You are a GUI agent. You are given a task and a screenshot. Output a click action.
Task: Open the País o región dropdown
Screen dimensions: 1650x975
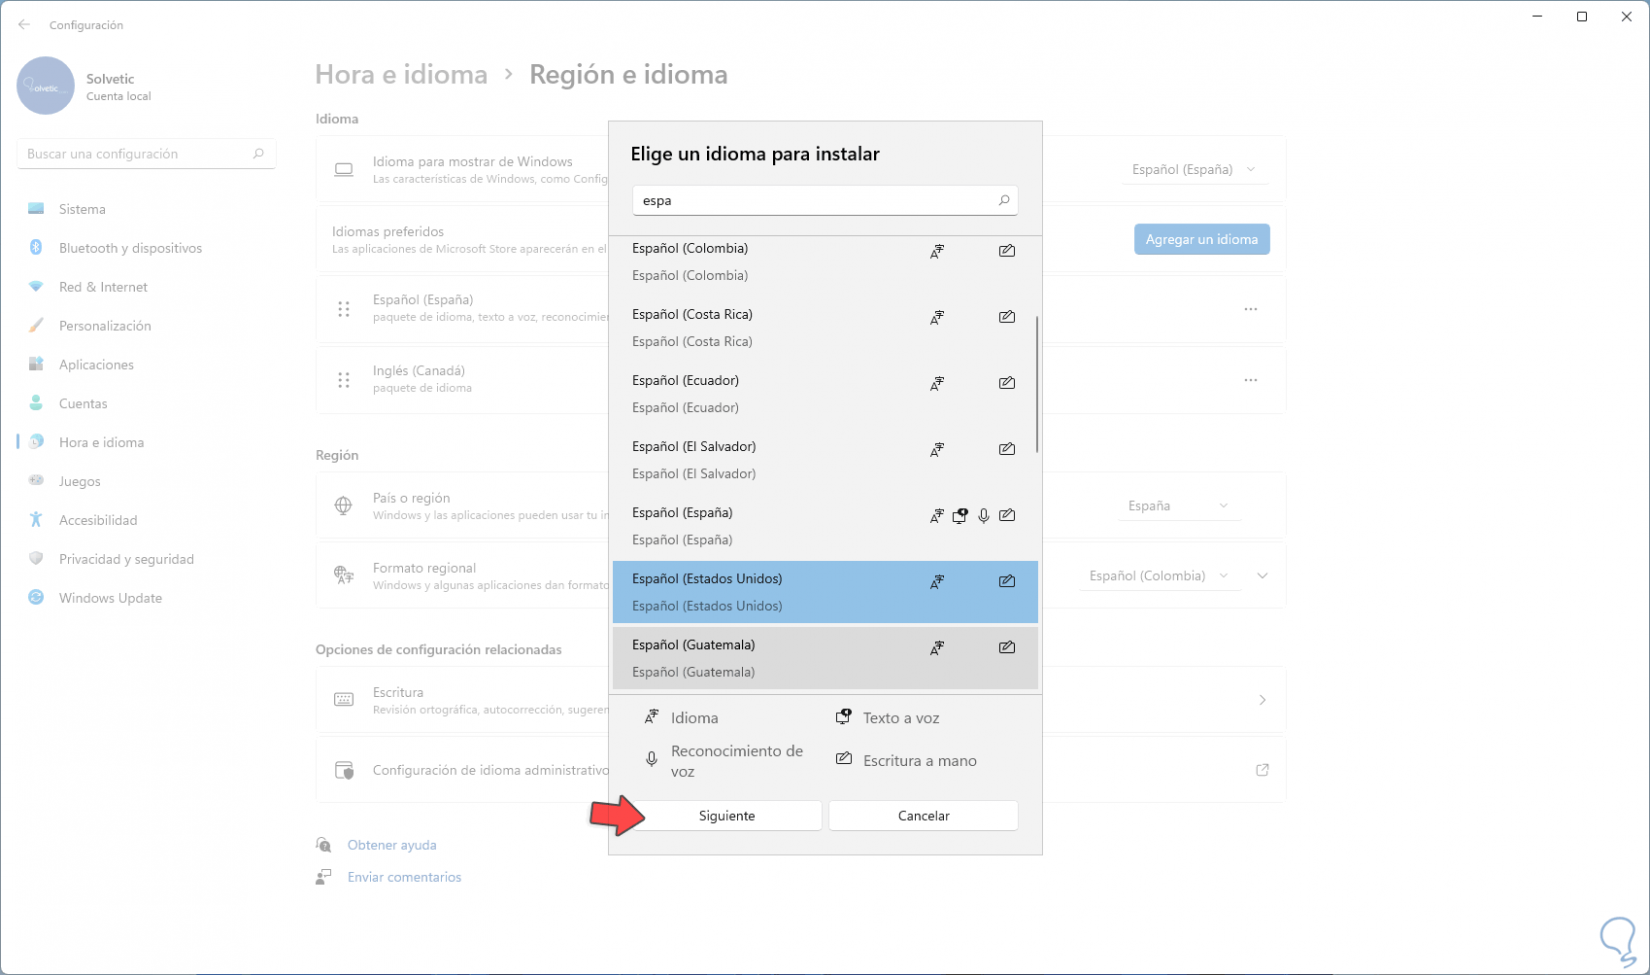click(x=1177, y=506)
